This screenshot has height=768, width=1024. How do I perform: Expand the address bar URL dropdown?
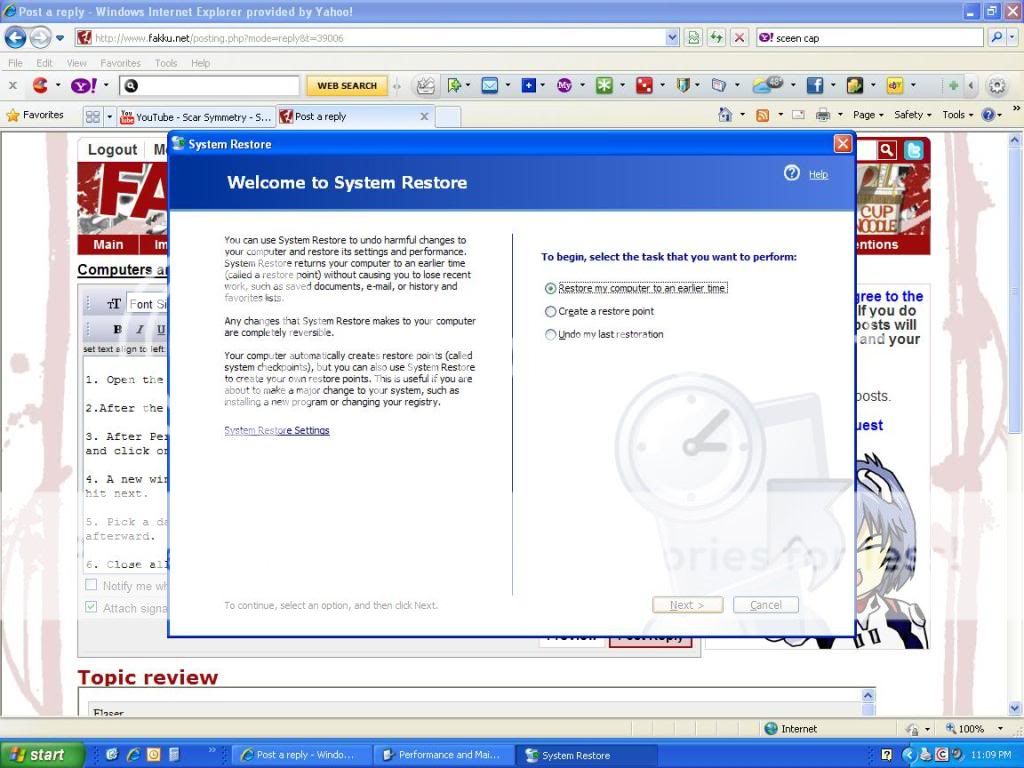(672, 38)
